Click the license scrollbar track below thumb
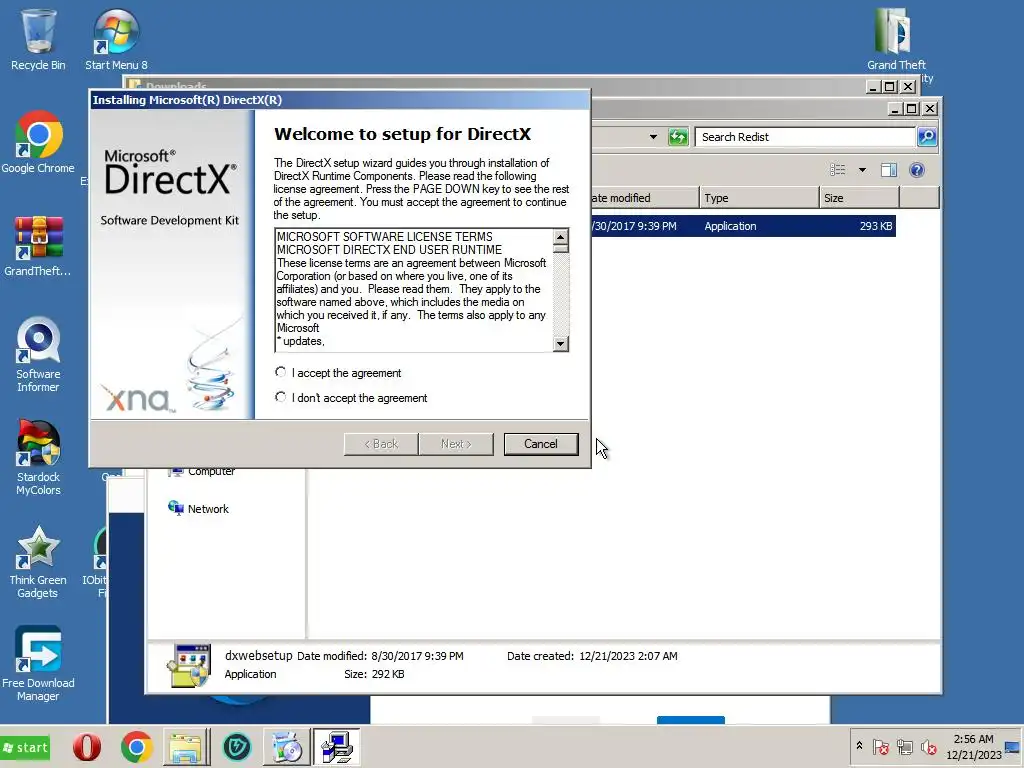 click(560, 294)
